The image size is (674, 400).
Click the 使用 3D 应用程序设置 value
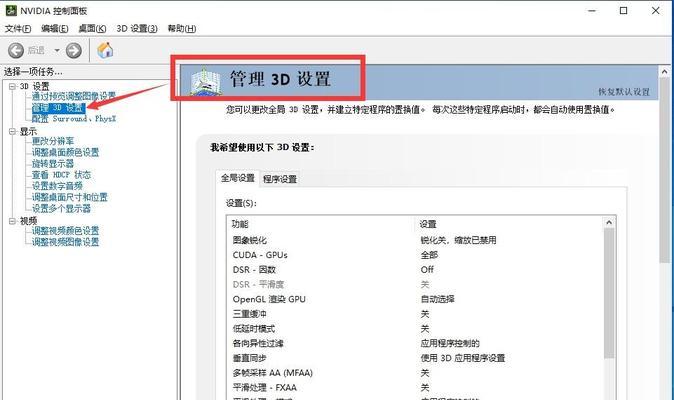[463, 358]
